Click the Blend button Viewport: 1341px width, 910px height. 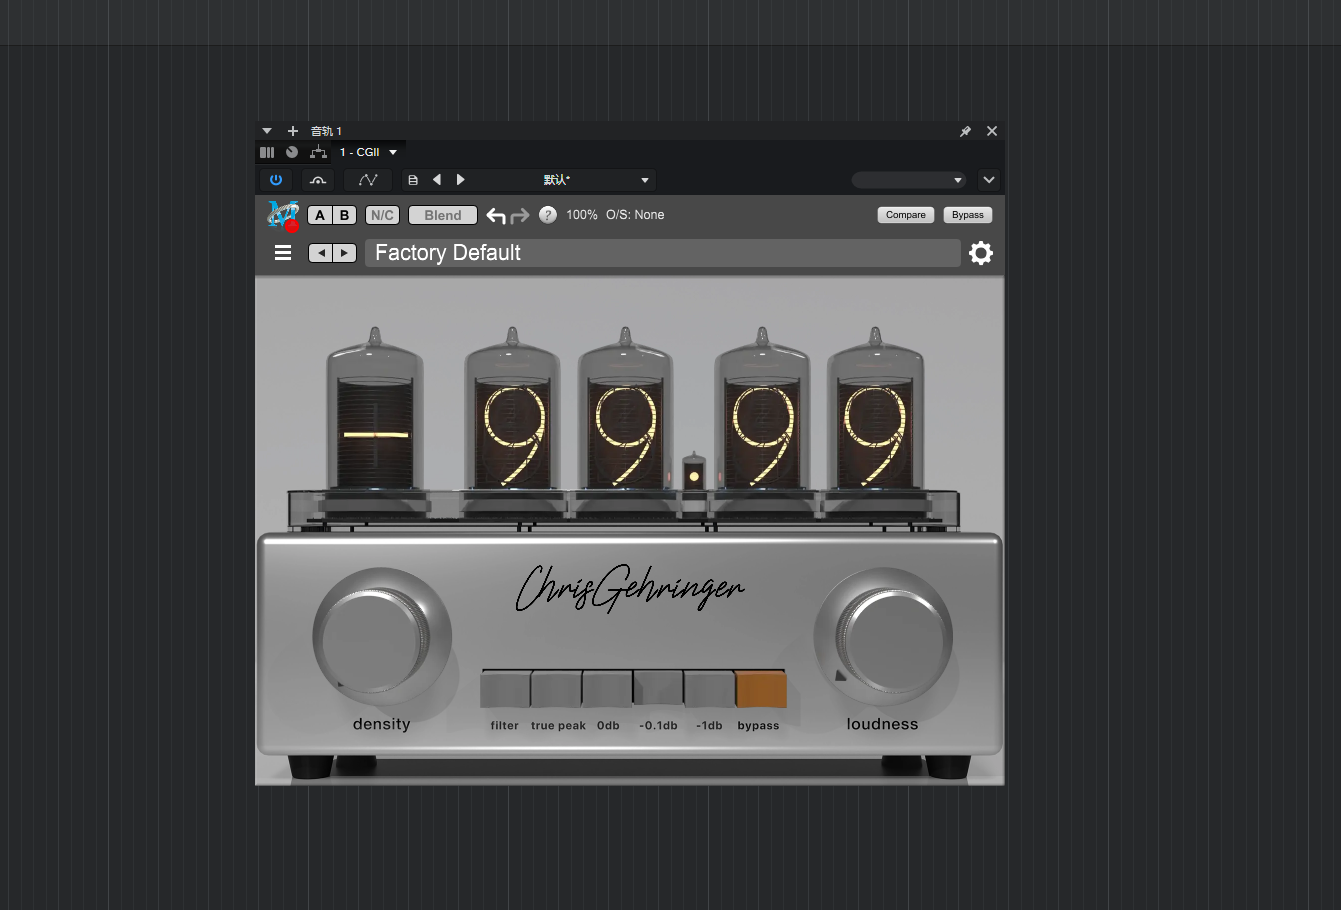point(442,215)
